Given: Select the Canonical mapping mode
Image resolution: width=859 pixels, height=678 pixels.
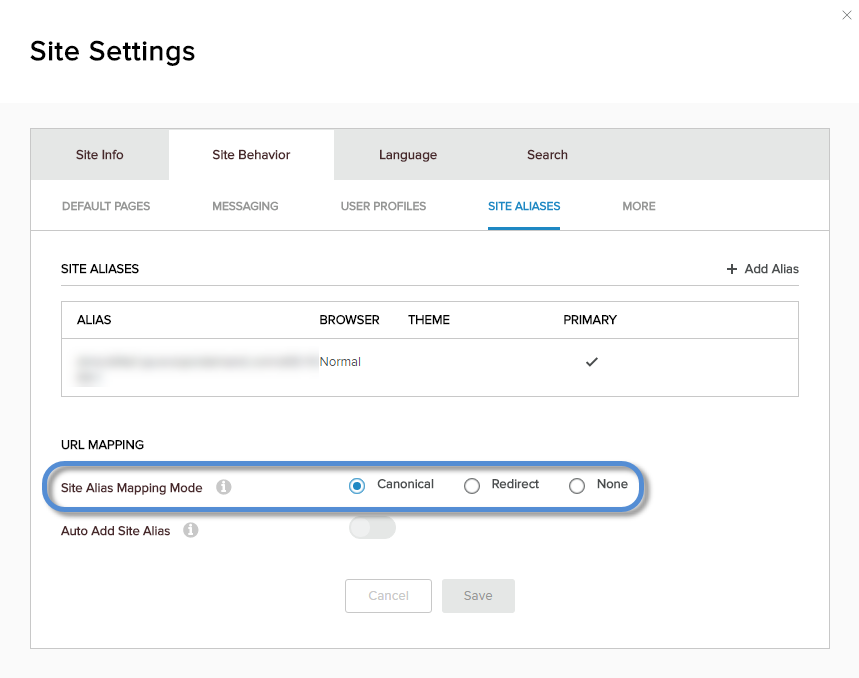Looking at the screenshot, I should (357, 485).
